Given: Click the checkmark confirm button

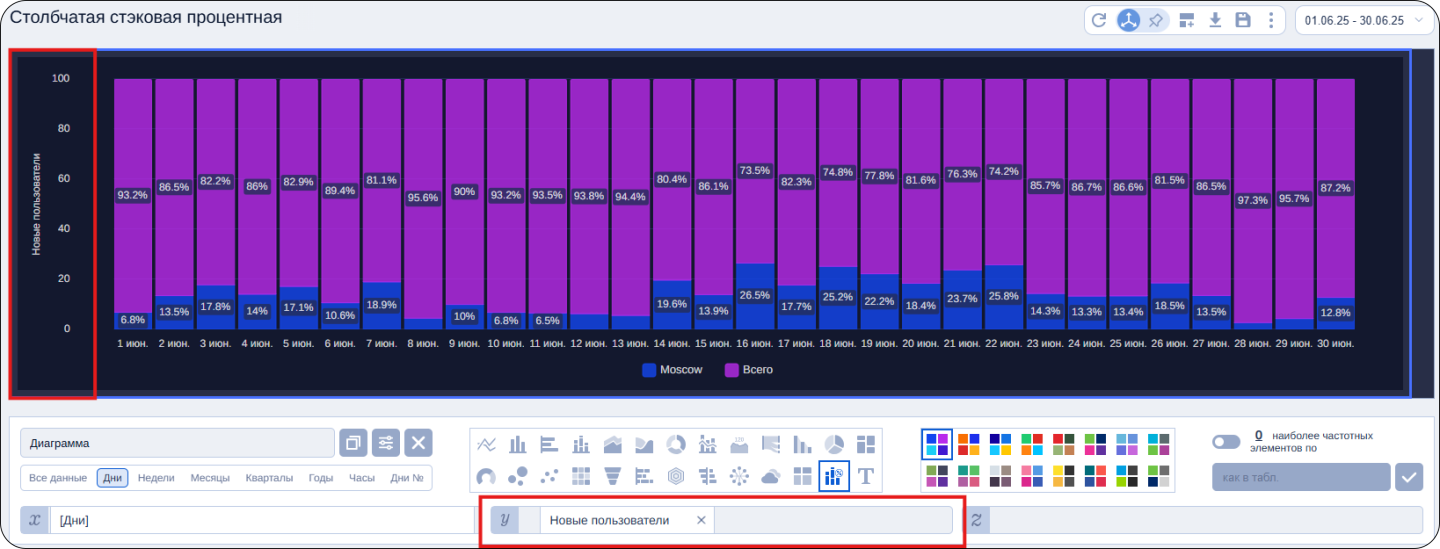Looking at the screenshot, I should (1410, 477).
